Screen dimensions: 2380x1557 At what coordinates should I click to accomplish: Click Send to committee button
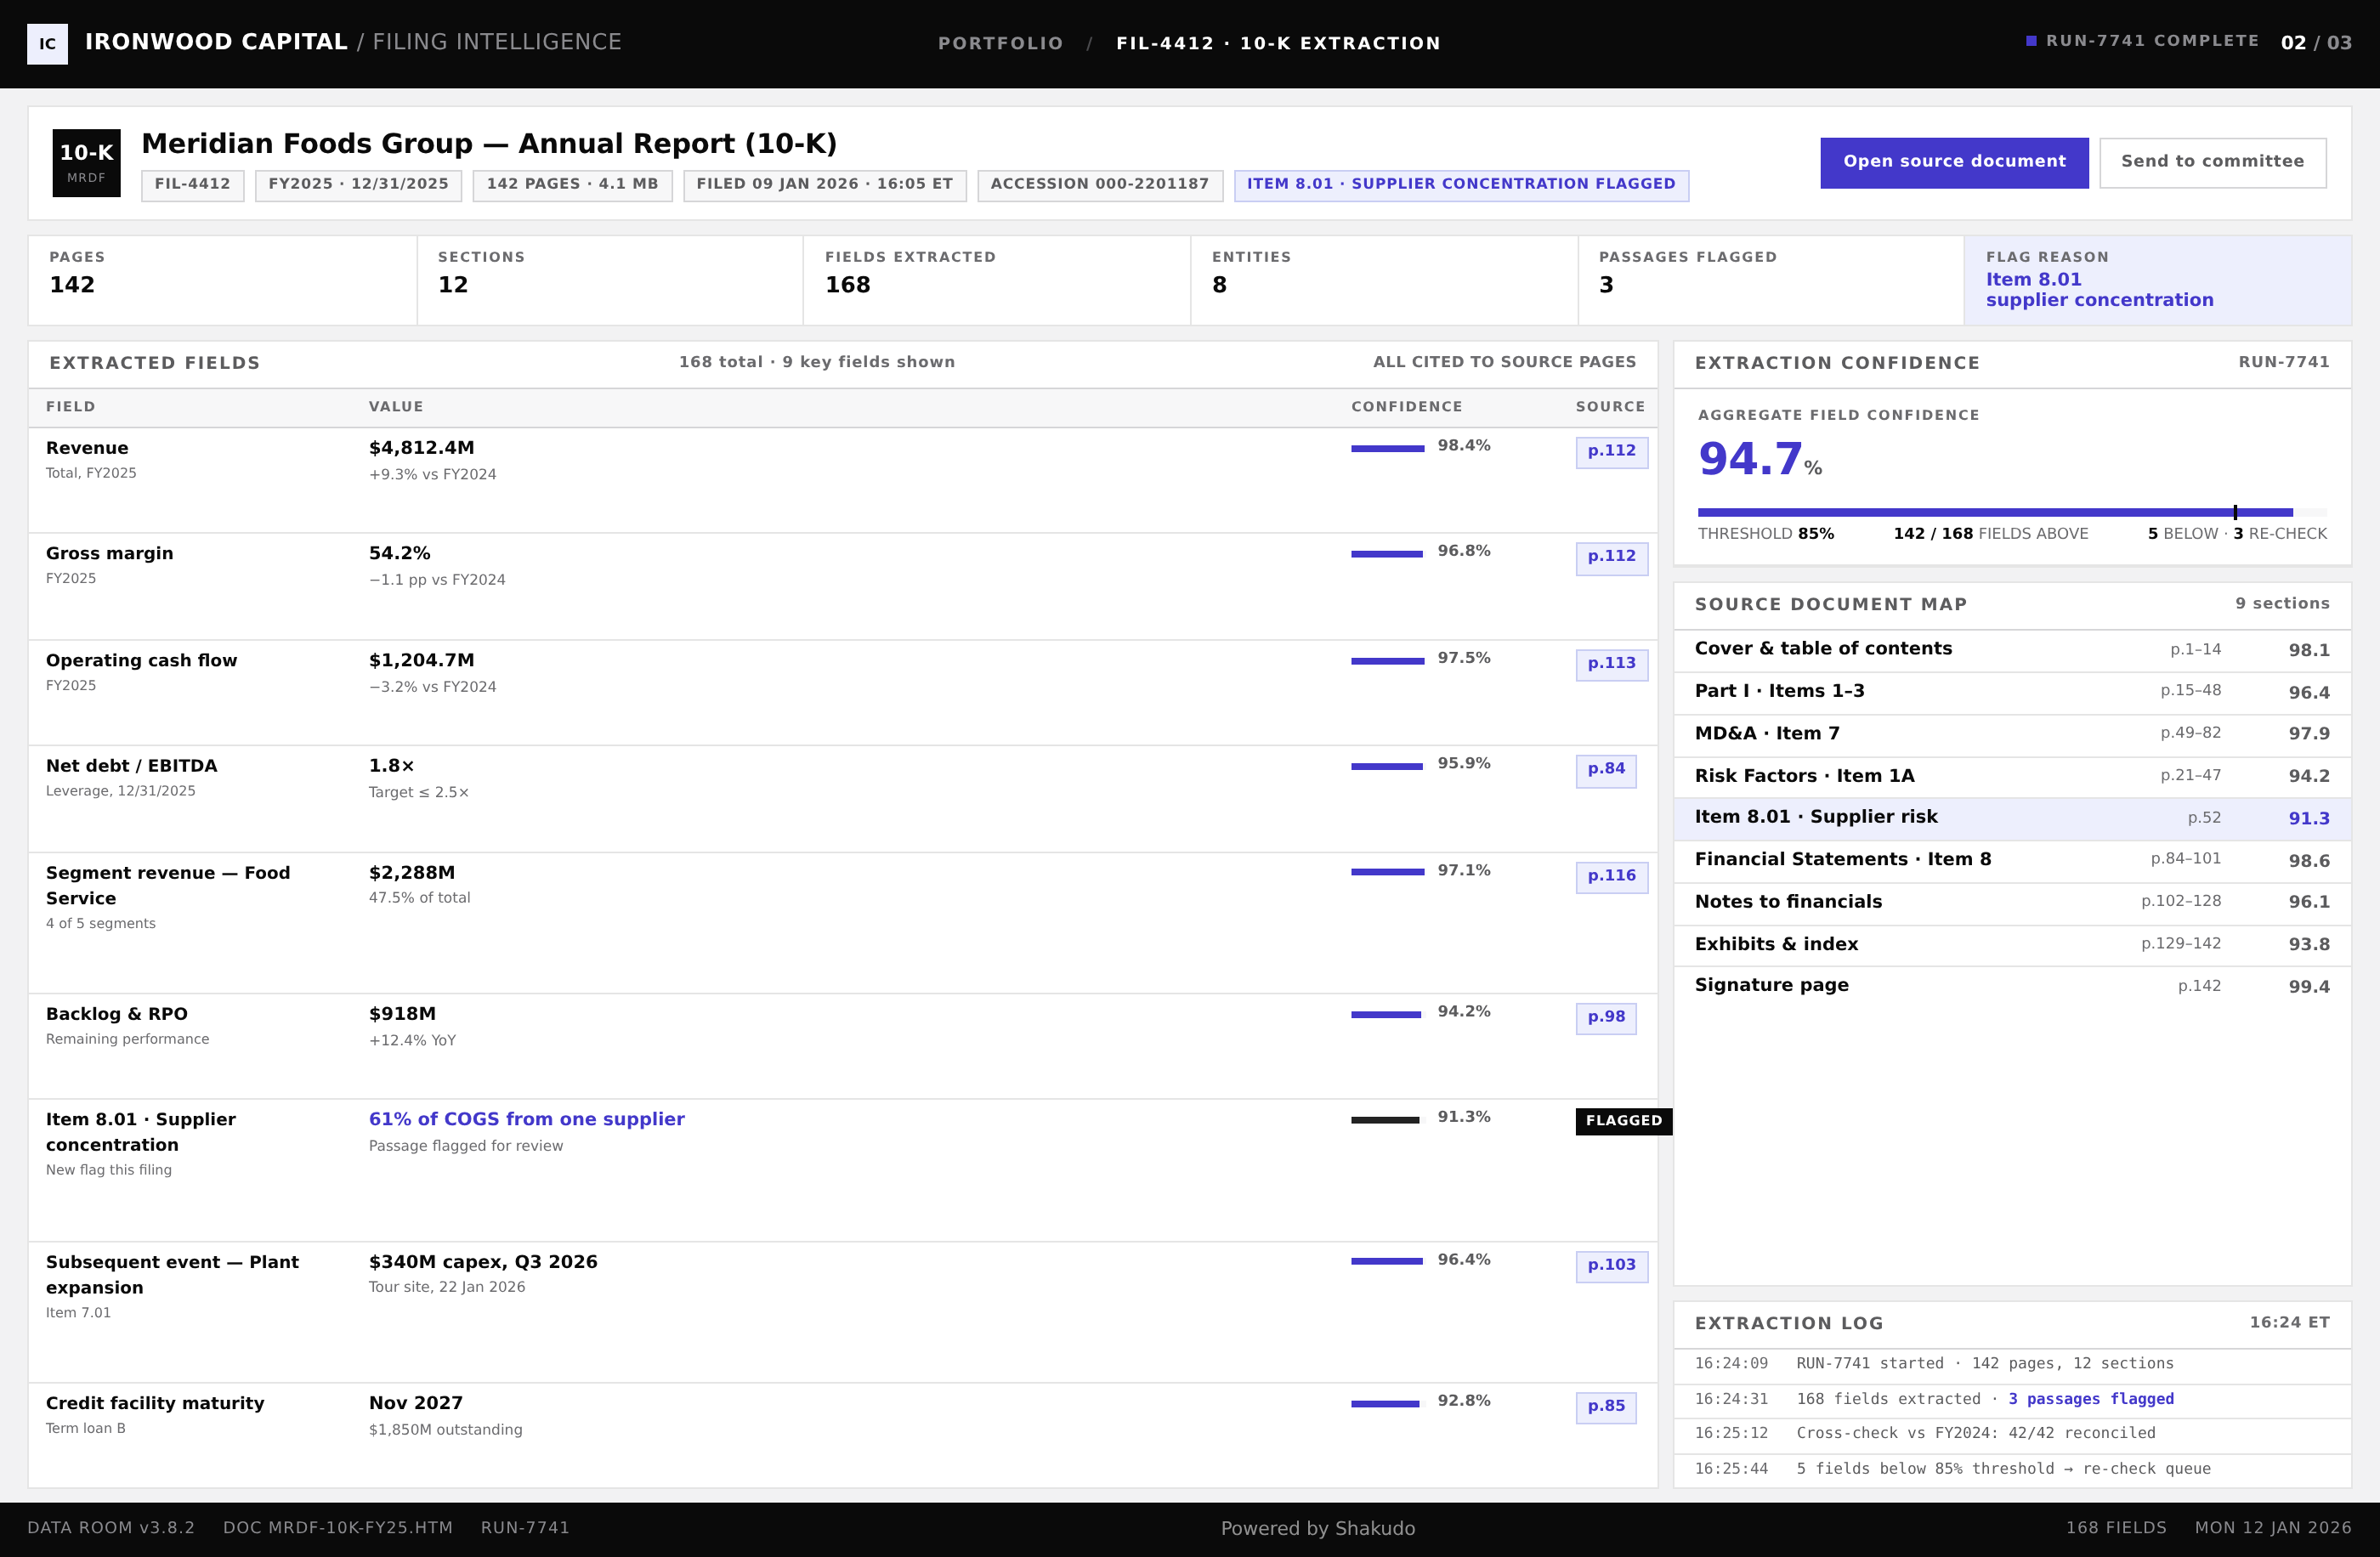2212,162
